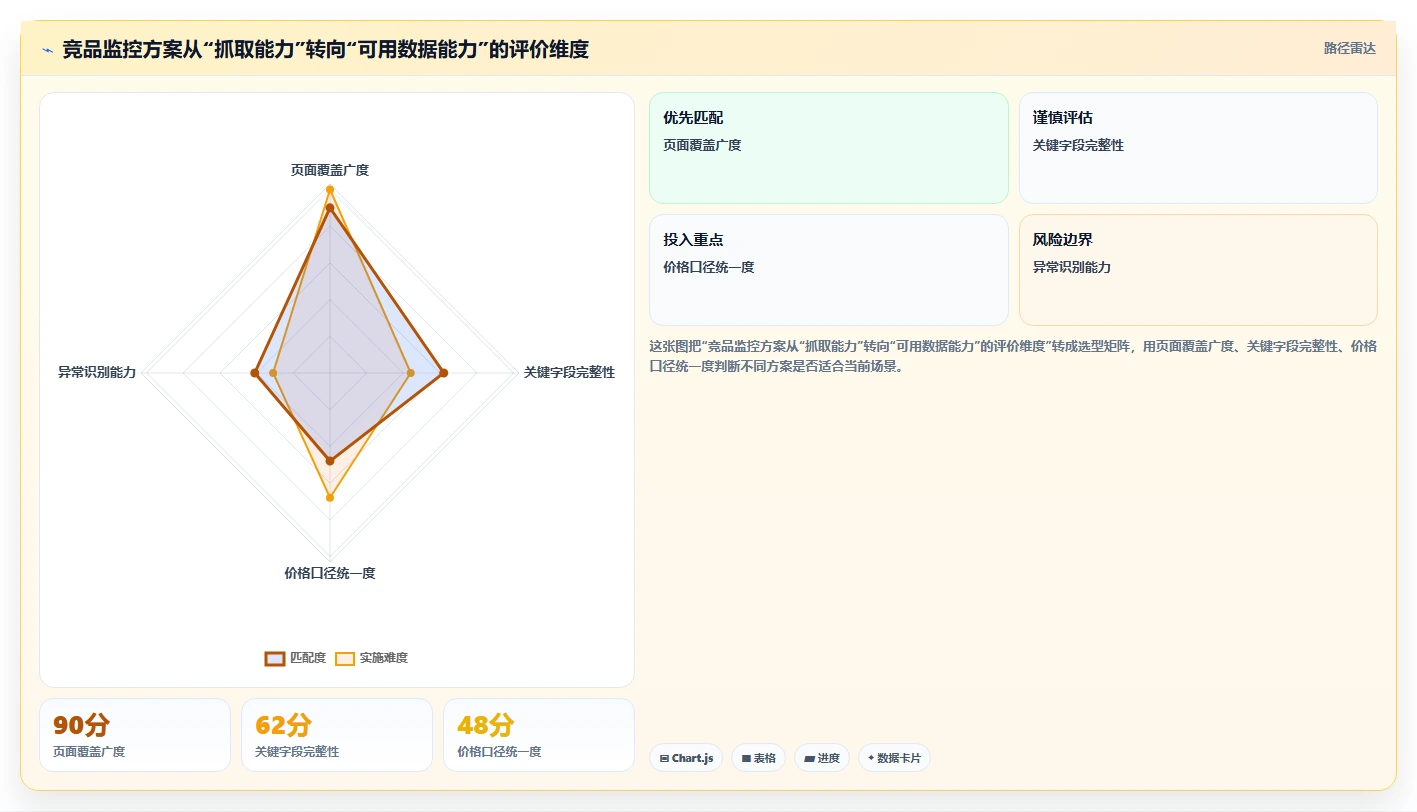Click 价格口径统一度 text in 投入重点 card
1417x812 pixels.
tap(708, 267)
